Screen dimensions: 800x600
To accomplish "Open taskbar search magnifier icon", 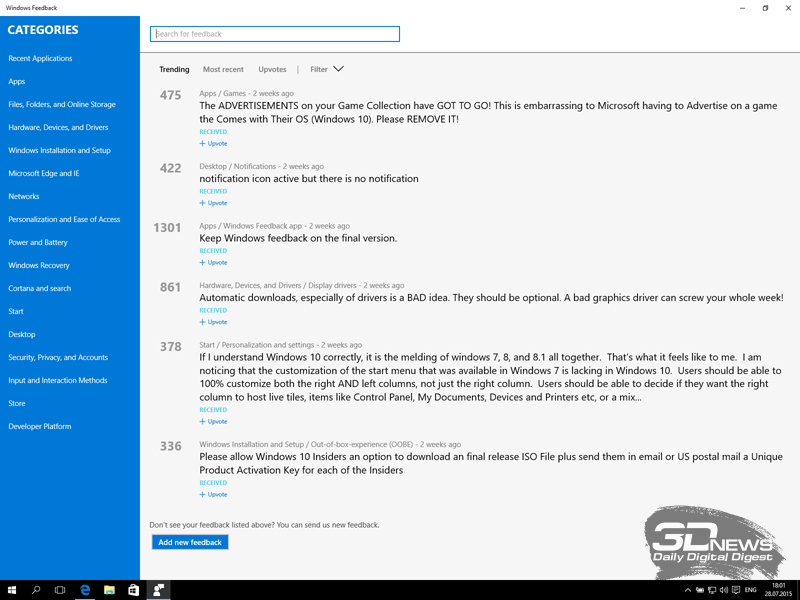I will coord(36,590).
